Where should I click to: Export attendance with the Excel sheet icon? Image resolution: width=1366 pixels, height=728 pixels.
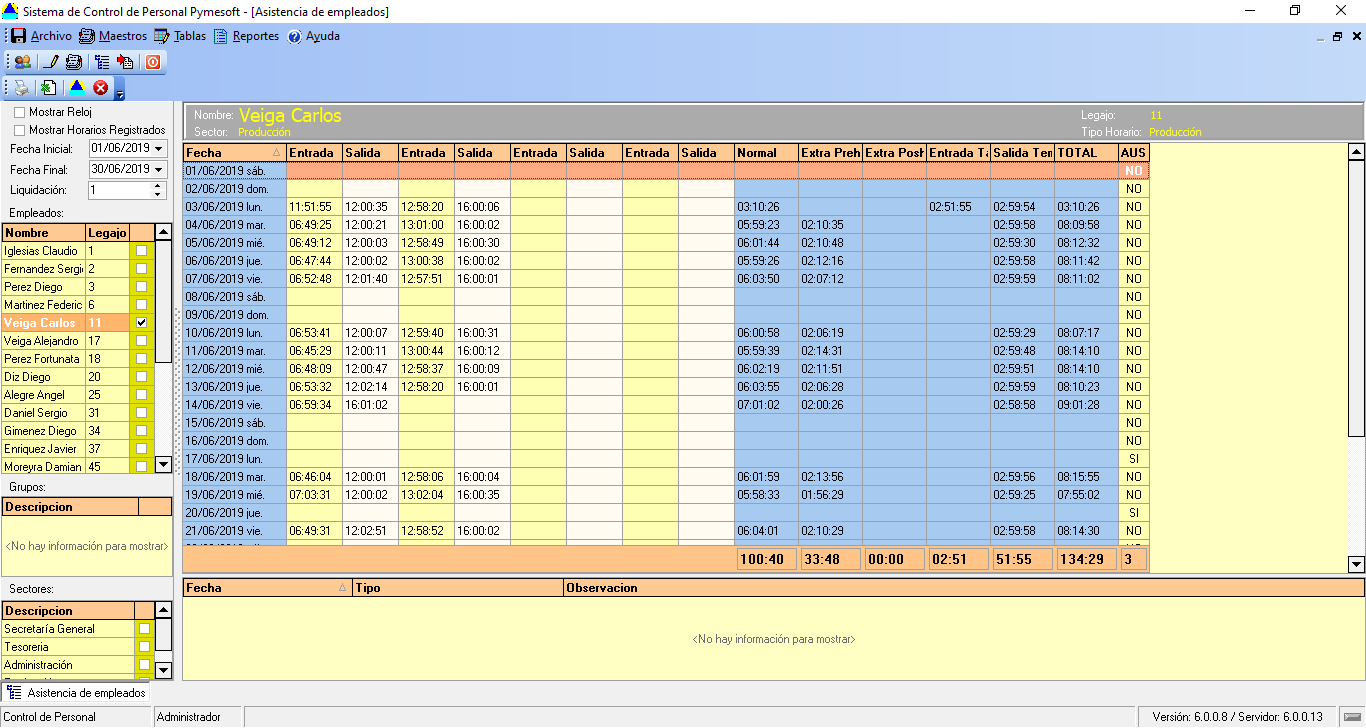(48, 88)
